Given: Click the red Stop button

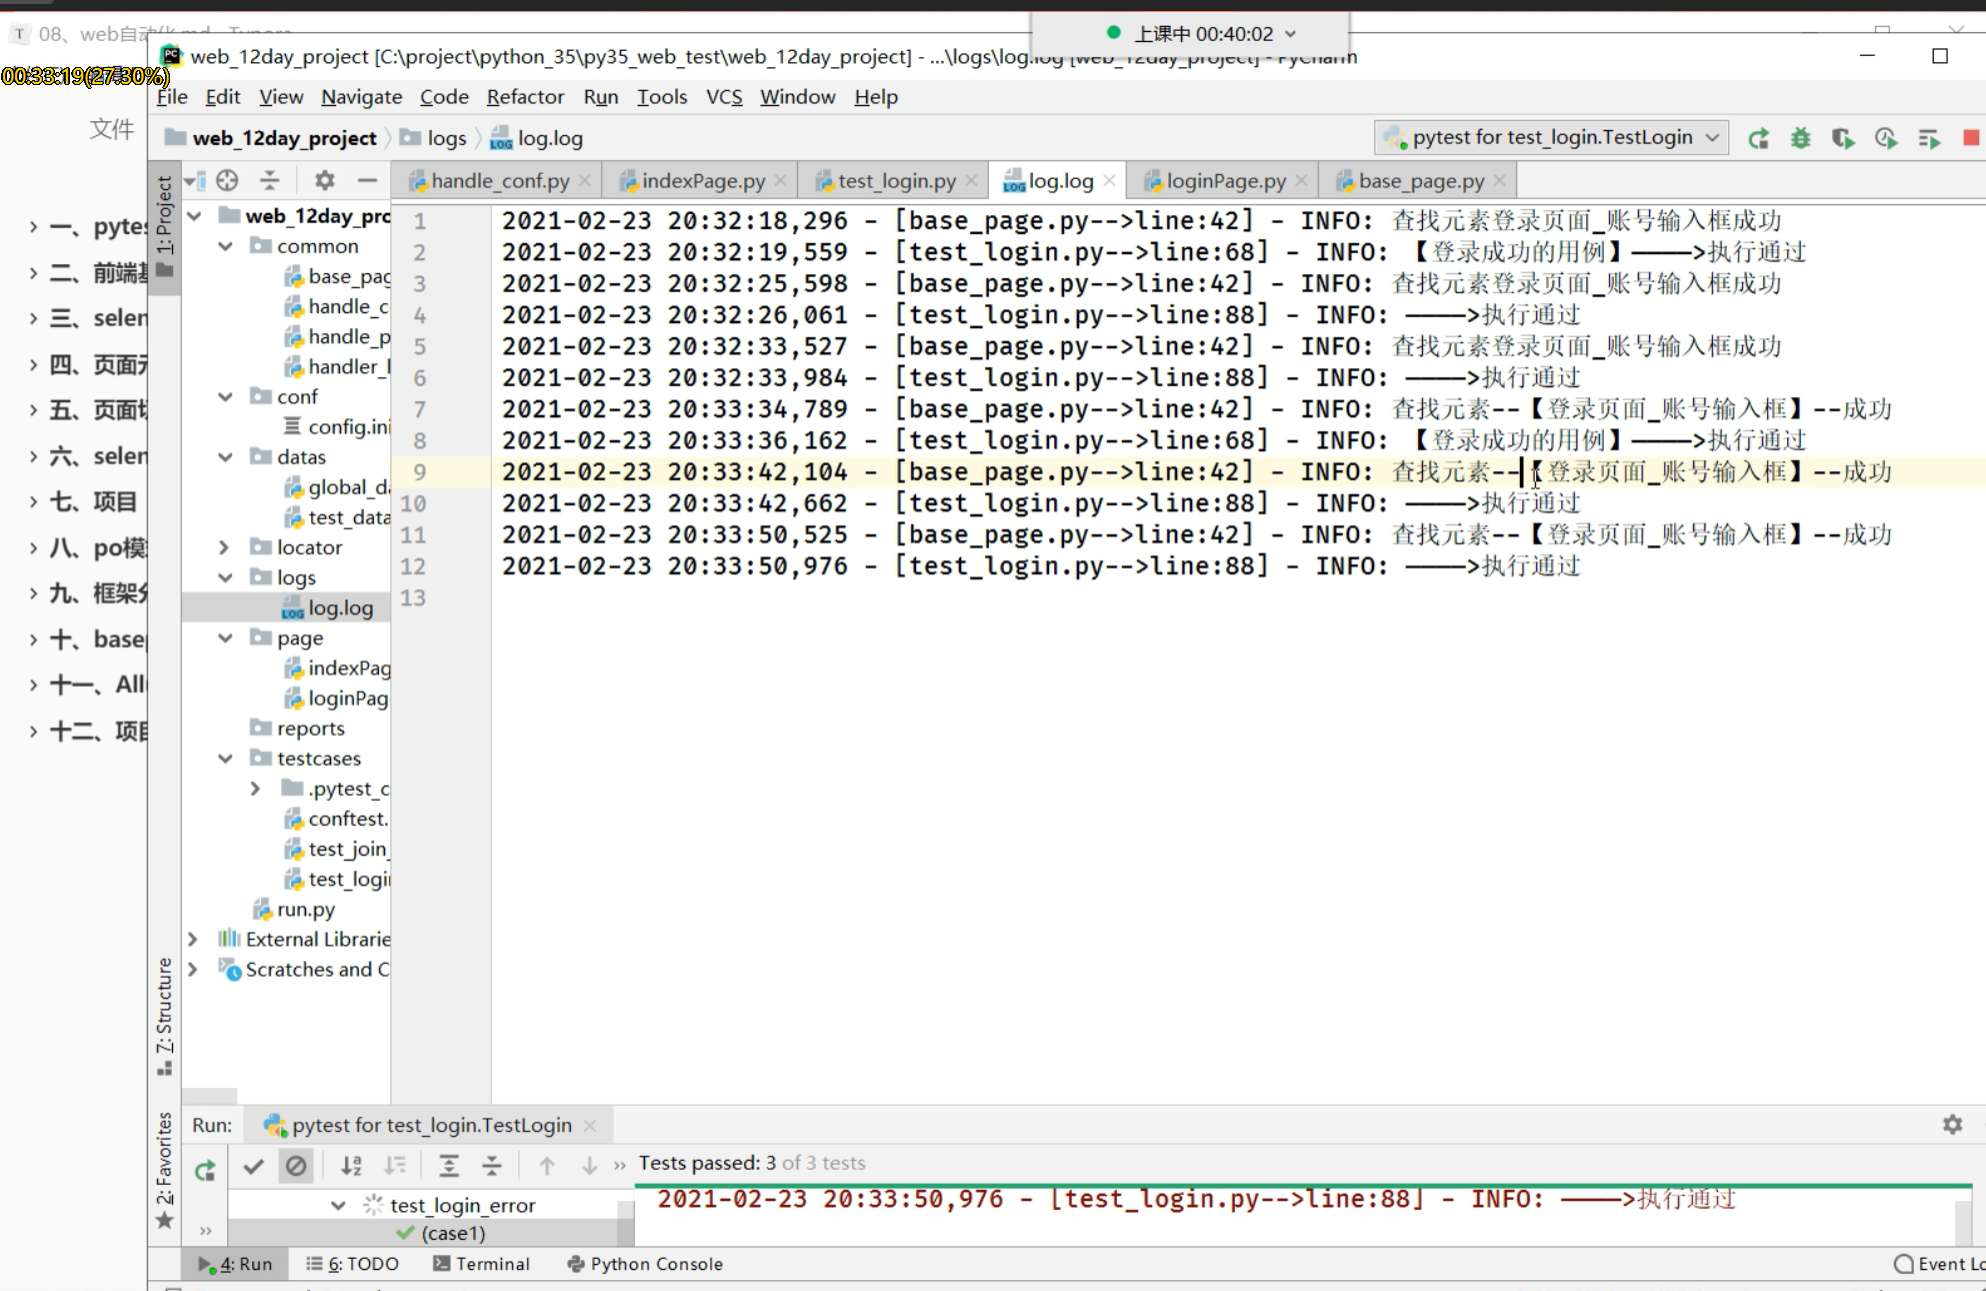Looking at the screenshot, I should click(1970, 139).
